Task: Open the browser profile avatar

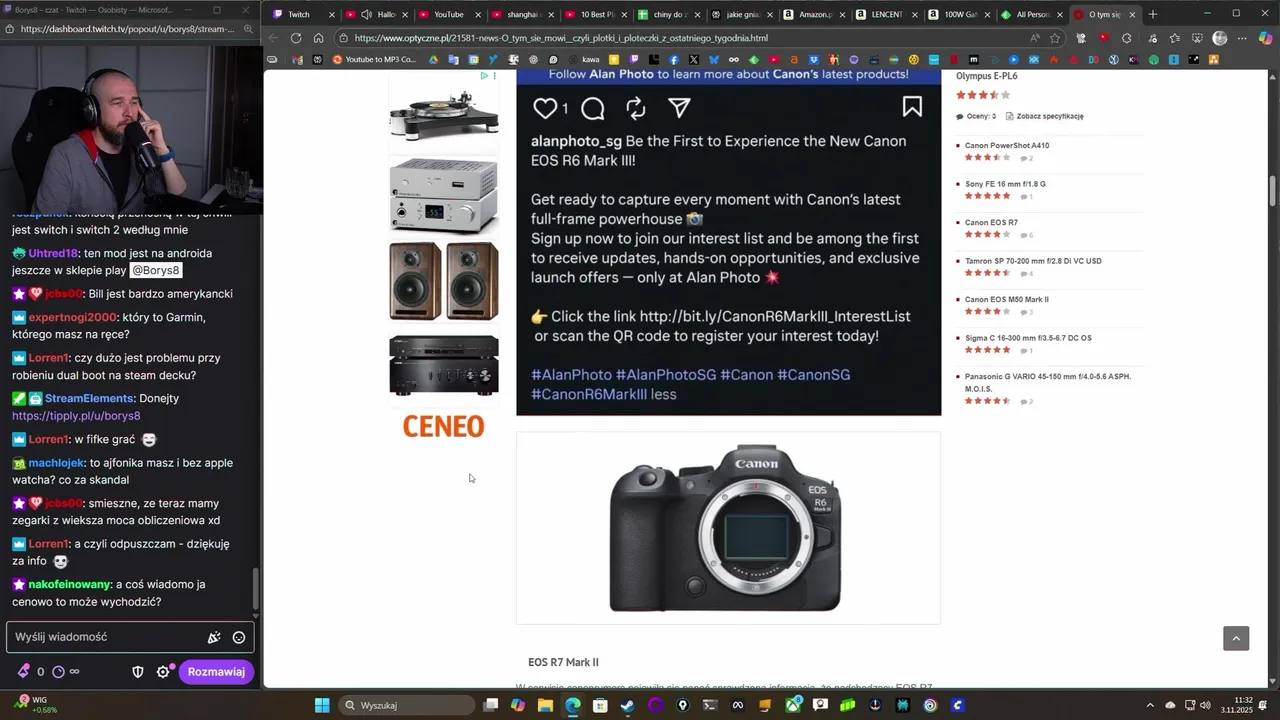Action: (x=1219, y=38)
